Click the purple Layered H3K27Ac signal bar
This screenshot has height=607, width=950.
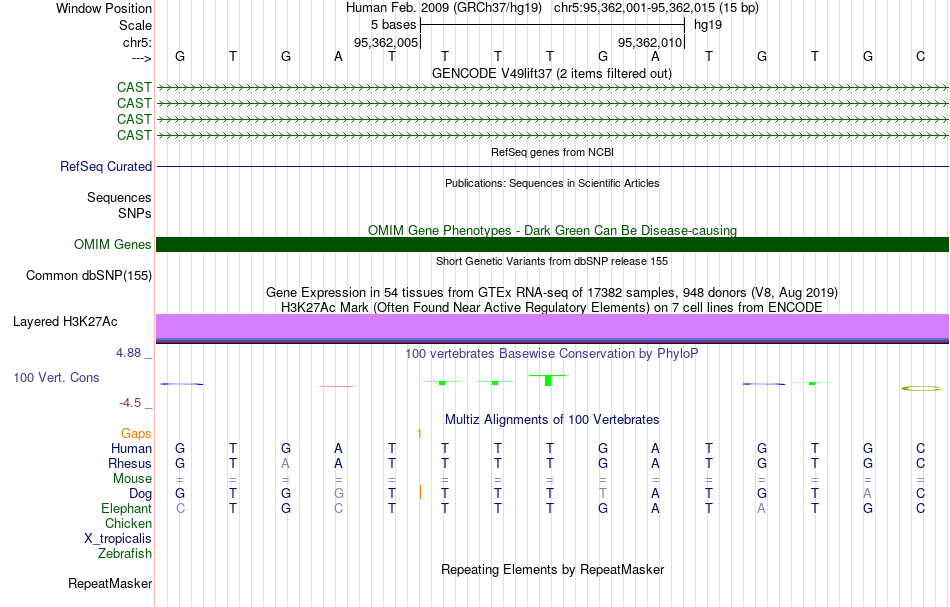coord(552,328)
